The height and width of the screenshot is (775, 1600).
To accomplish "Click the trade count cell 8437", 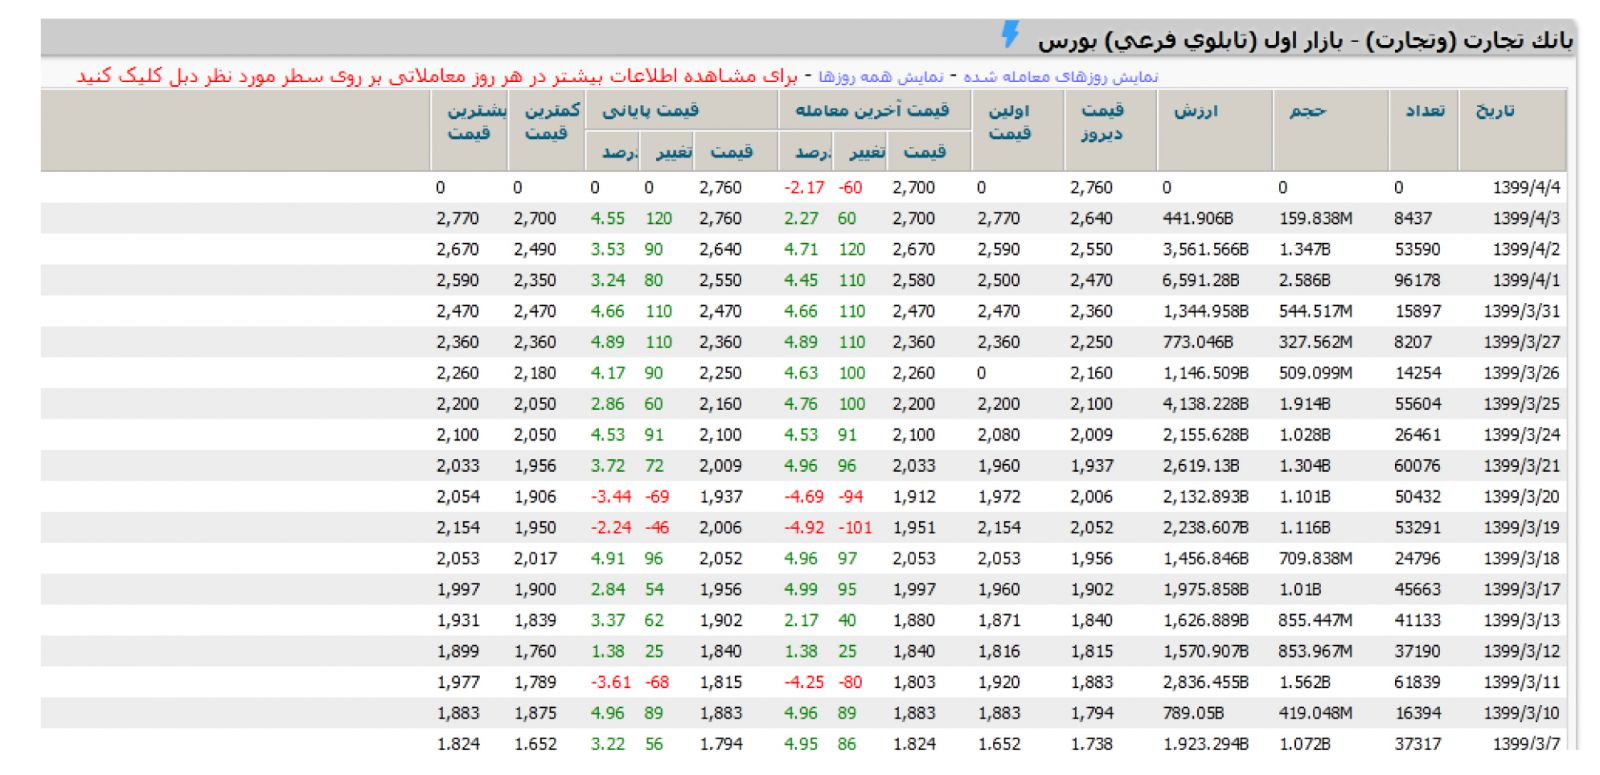I will click(1413, 218).
